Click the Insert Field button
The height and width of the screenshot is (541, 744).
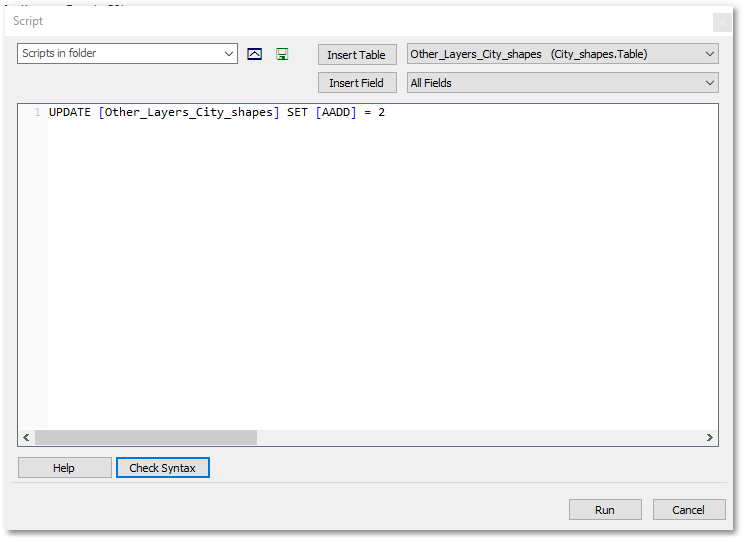pos(357,83)
